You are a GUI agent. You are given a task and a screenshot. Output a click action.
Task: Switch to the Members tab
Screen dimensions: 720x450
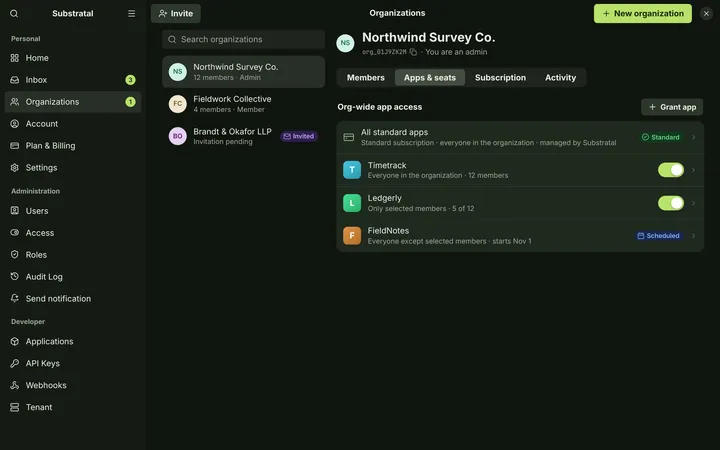pyautogui.click(x=366, y=78)
